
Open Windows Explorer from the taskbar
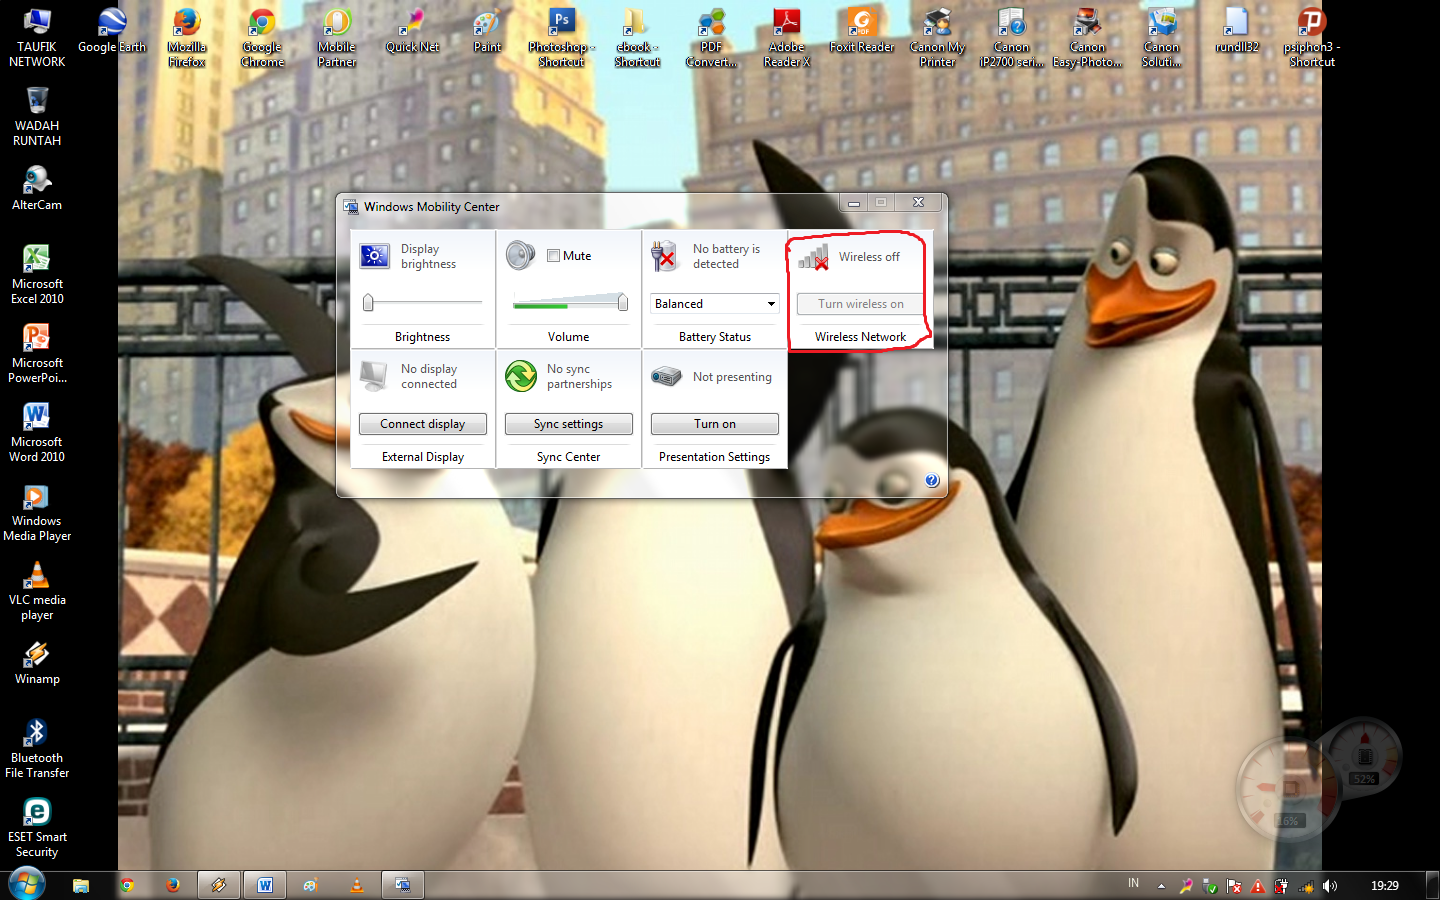coord(81,885)
